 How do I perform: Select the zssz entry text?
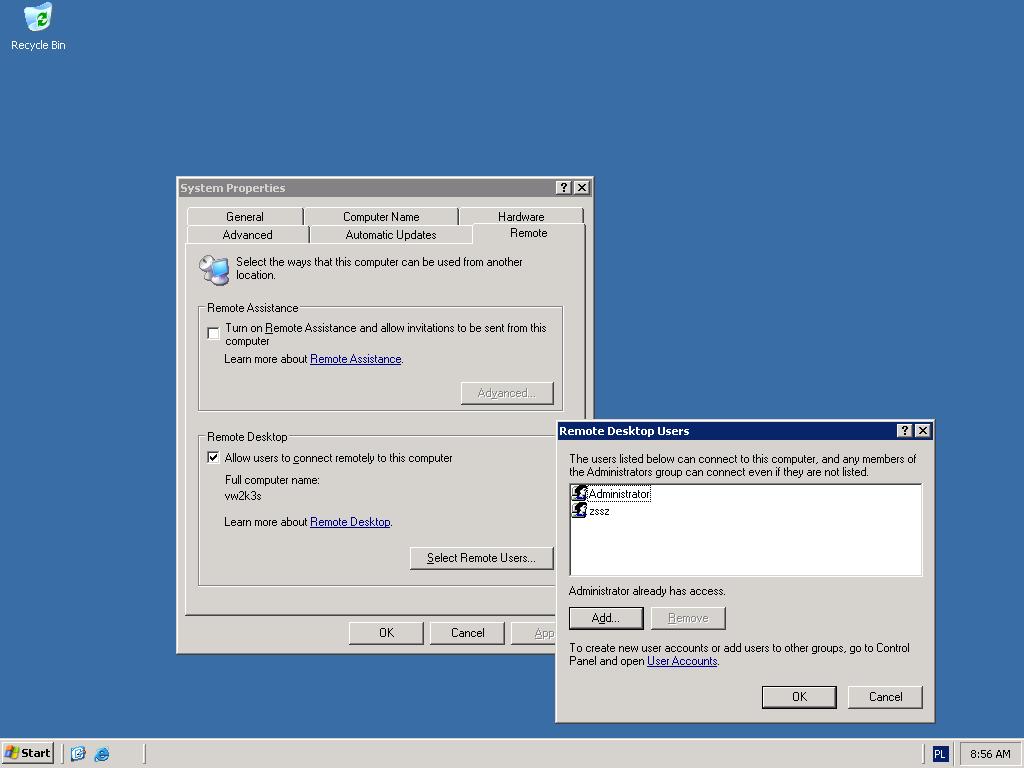600,511
